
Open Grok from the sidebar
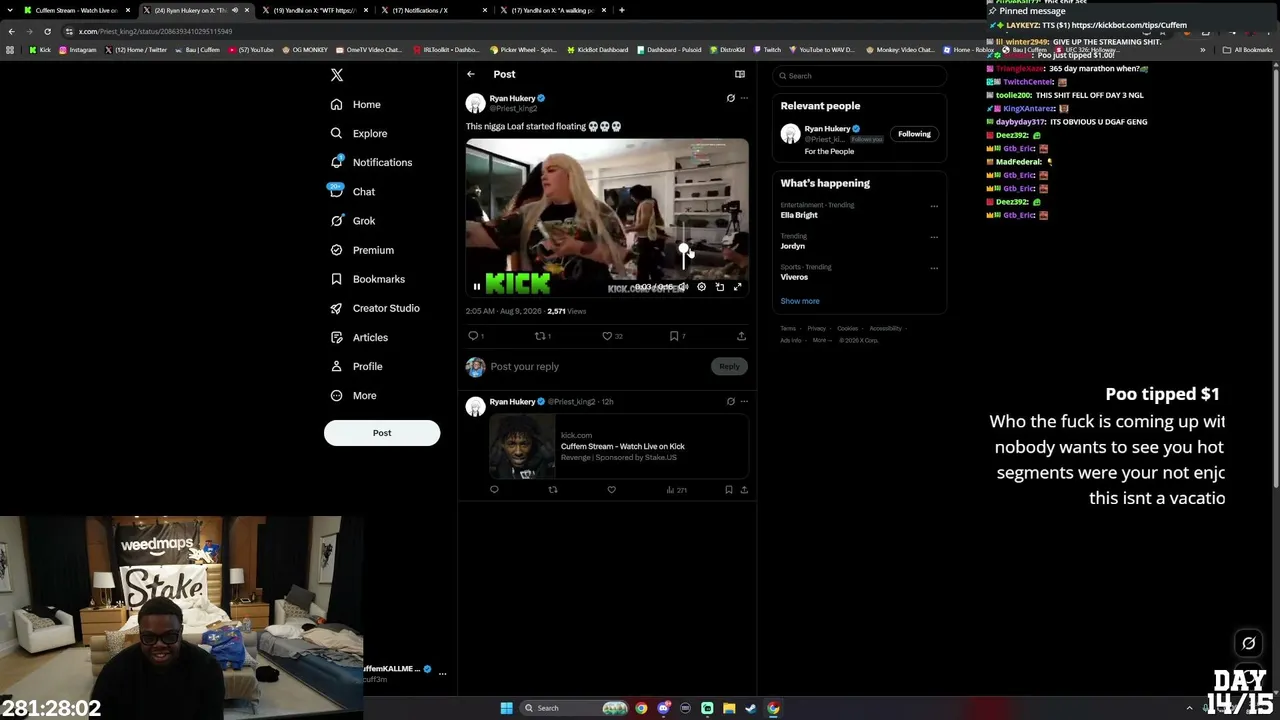[x=352, y=221]
